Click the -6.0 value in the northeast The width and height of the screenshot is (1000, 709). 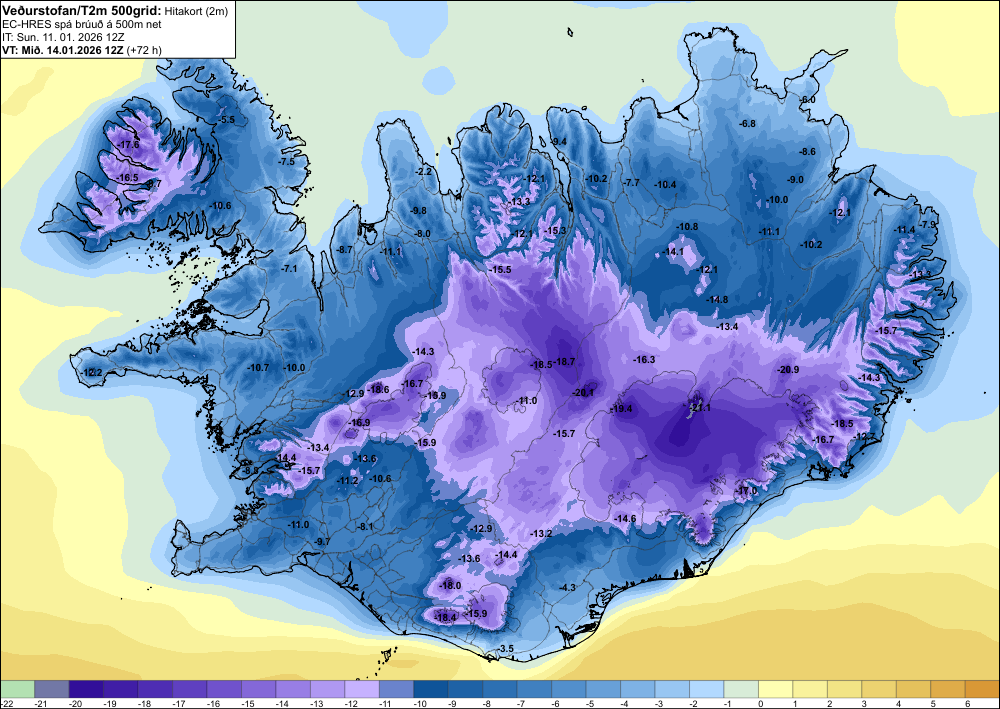point(807,100)
